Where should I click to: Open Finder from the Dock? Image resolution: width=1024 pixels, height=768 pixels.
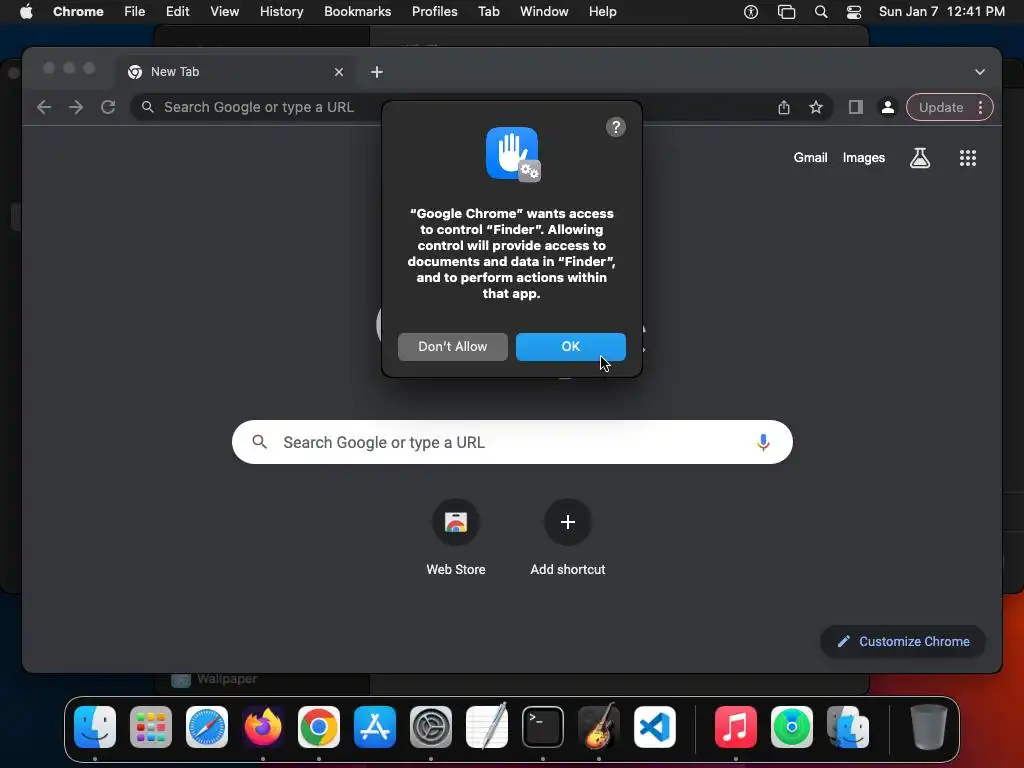95,727
